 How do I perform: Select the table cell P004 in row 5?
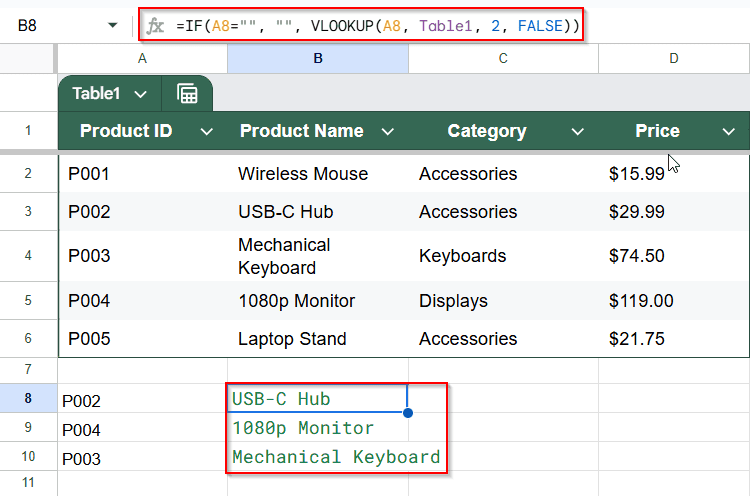[143, 300]
